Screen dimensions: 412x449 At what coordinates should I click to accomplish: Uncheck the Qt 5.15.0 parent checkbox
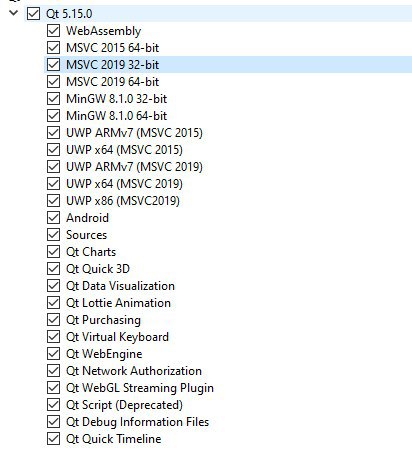[x=33, y=14]
